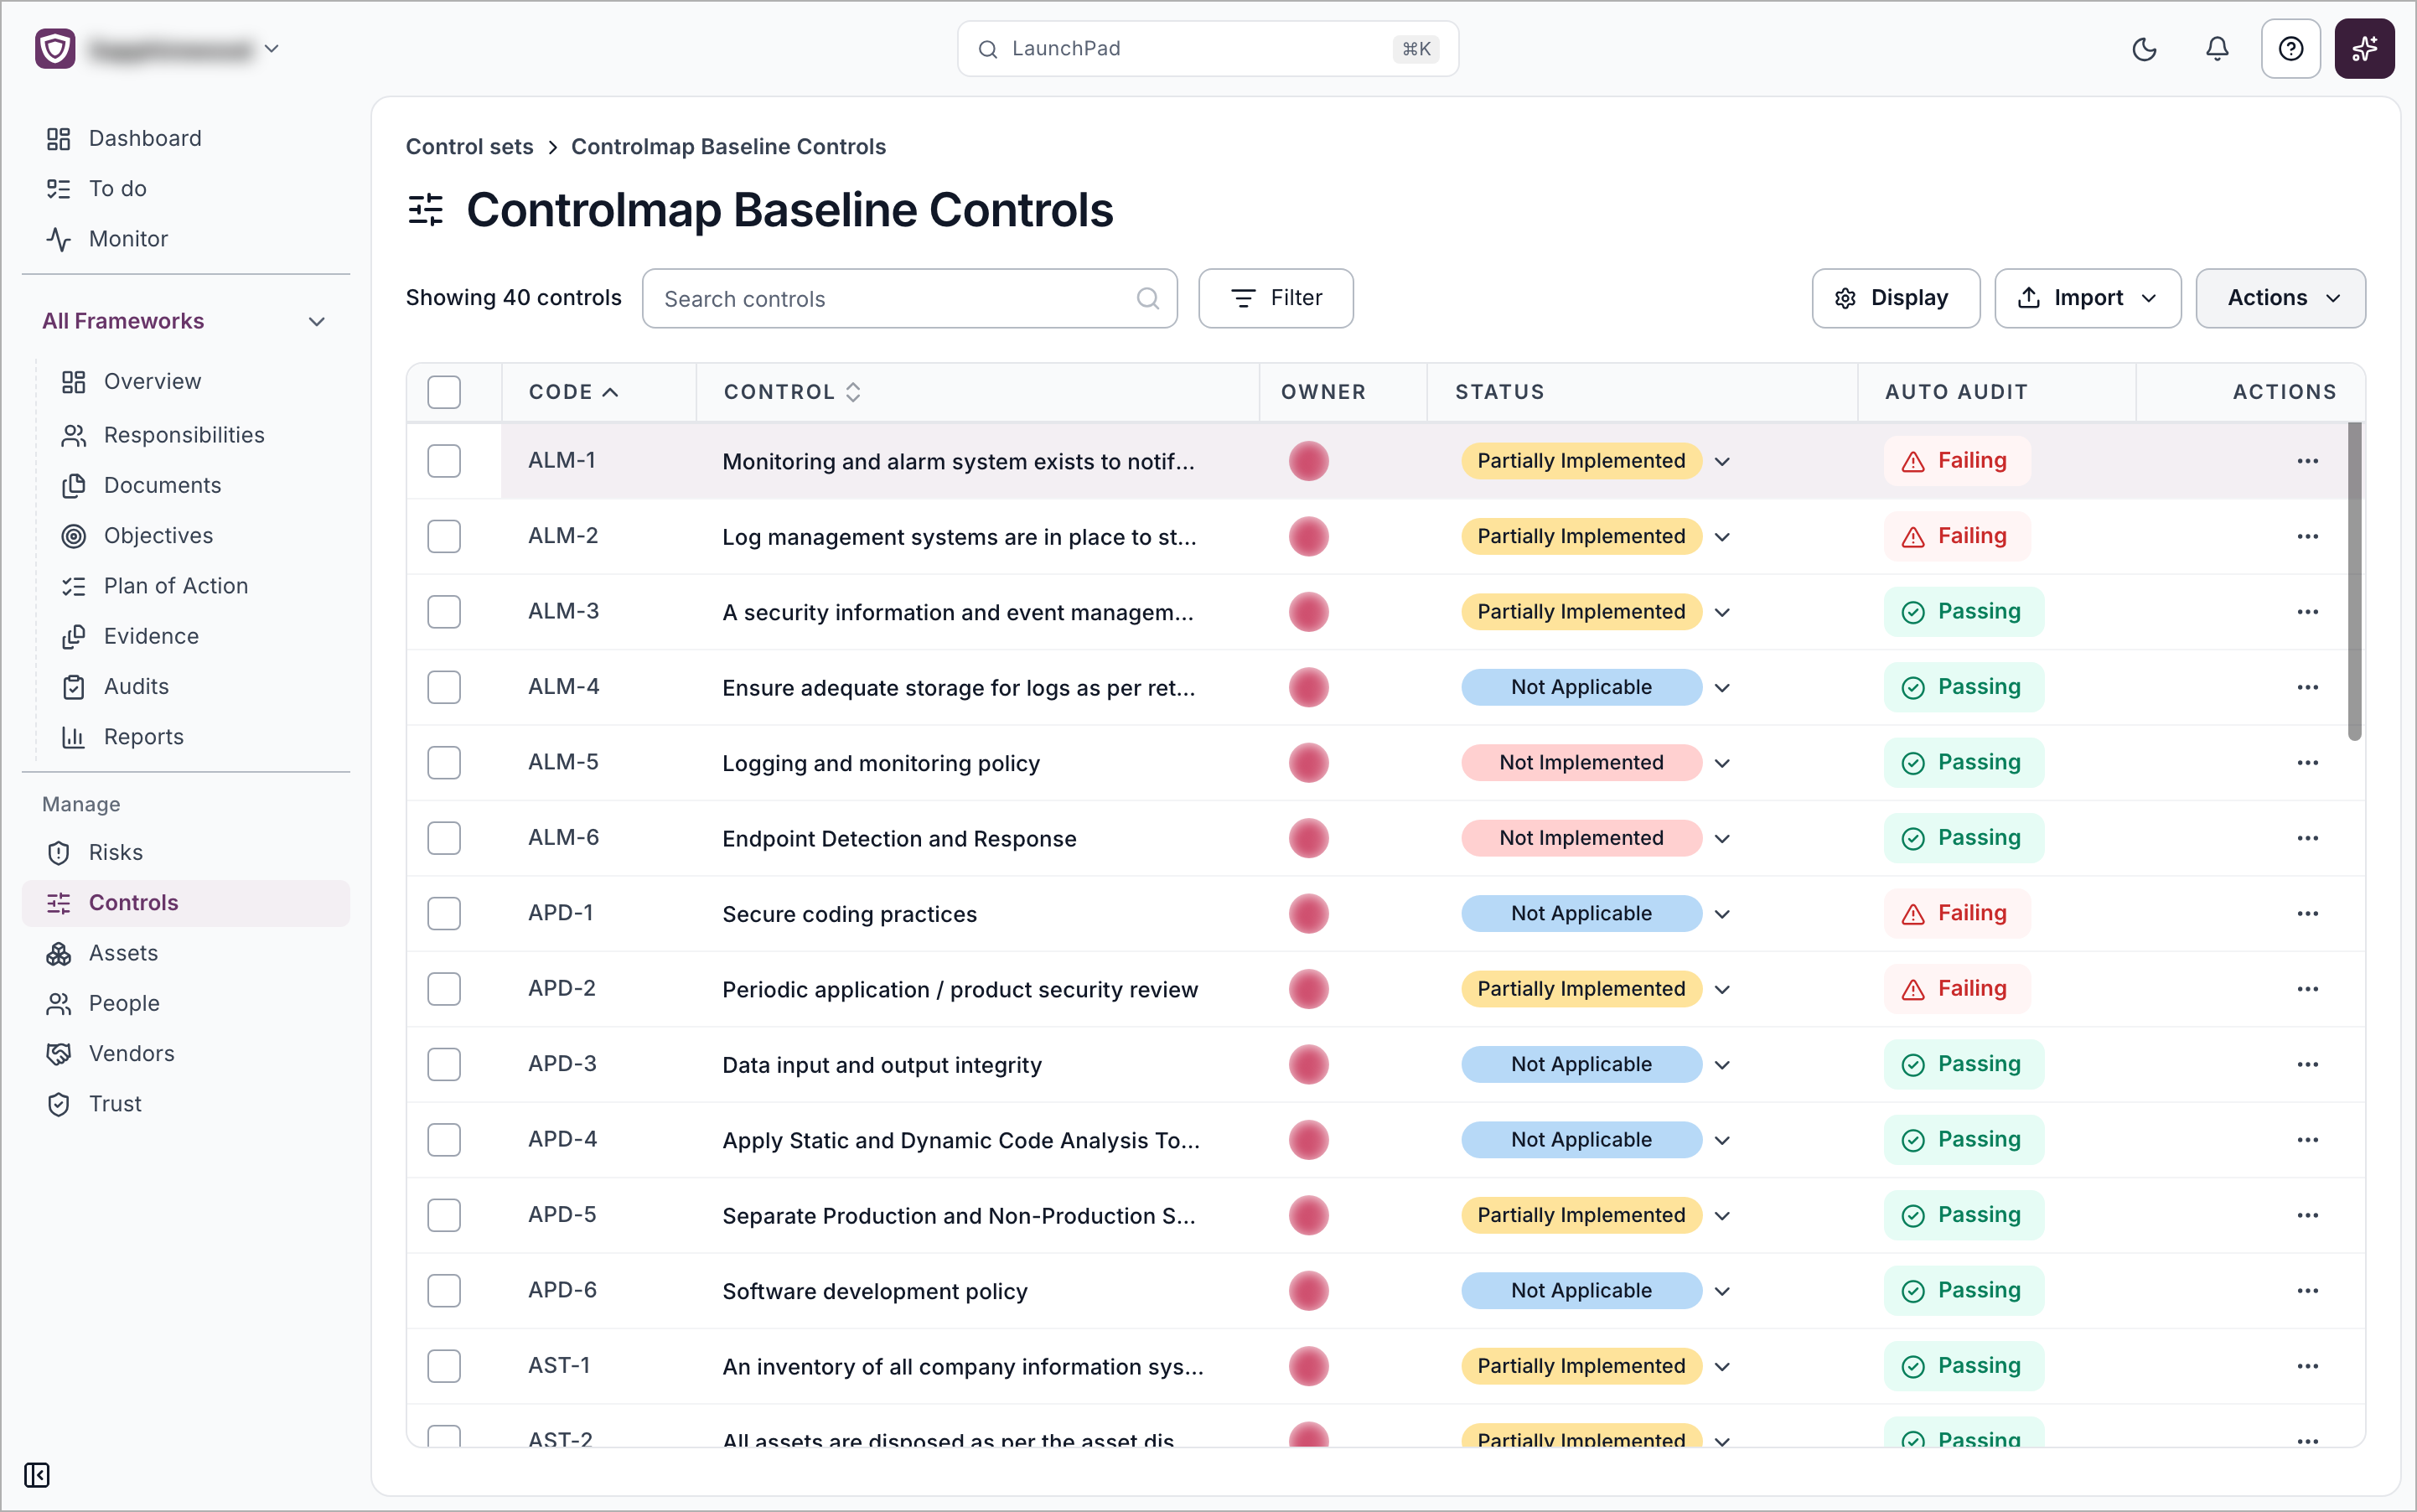Open the help question mark icon
2417x1512 pixels.
tap(2290, 49)
